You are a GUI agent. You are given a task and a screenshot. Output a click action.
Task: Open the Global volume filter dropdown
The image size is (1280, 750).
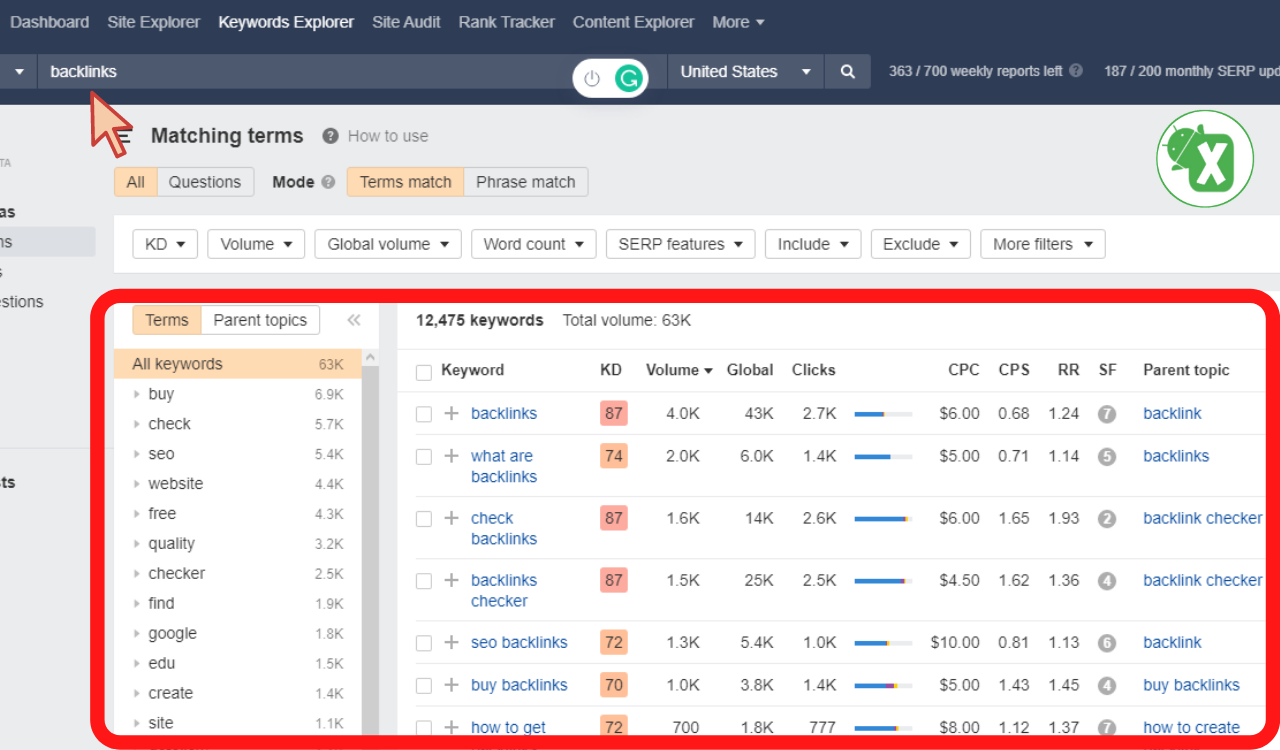388,244
